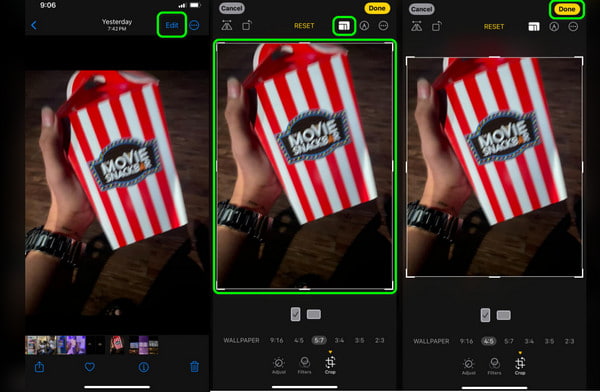Tap Done in the right edit screen
Image resolution: width=600 pixels, height=392 pixels.
[x=567, y=9]
